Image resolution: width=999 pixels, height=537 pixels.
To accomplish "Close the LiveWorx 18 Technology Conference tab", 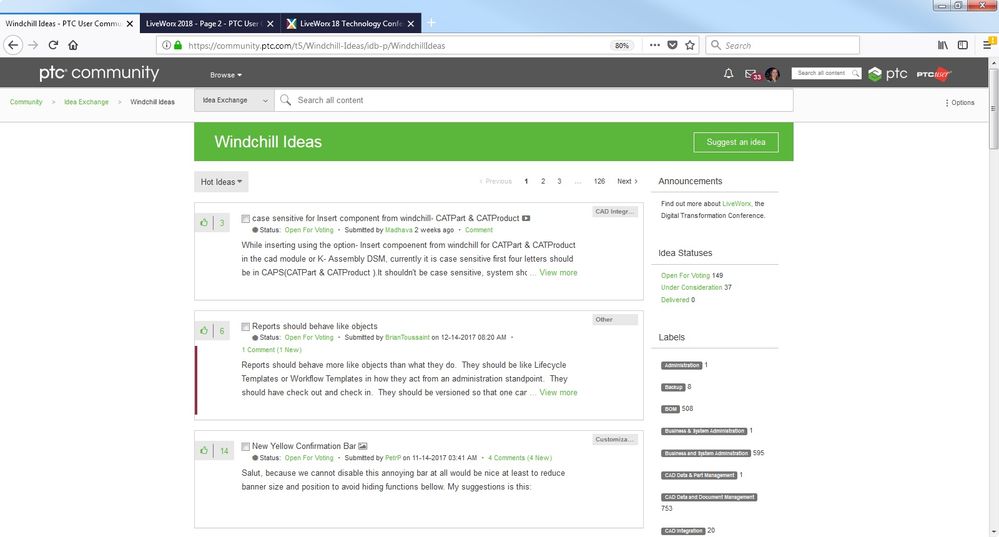I will [x=411, y=24].
